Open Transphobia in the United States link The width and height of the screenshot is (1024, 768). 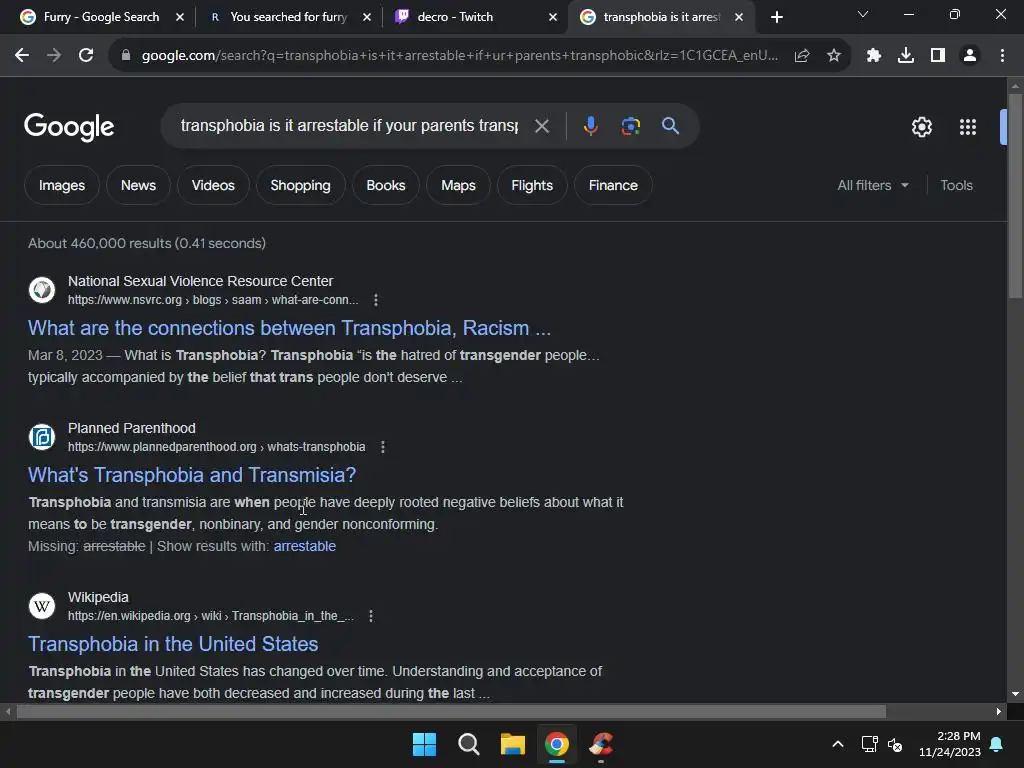173,644
